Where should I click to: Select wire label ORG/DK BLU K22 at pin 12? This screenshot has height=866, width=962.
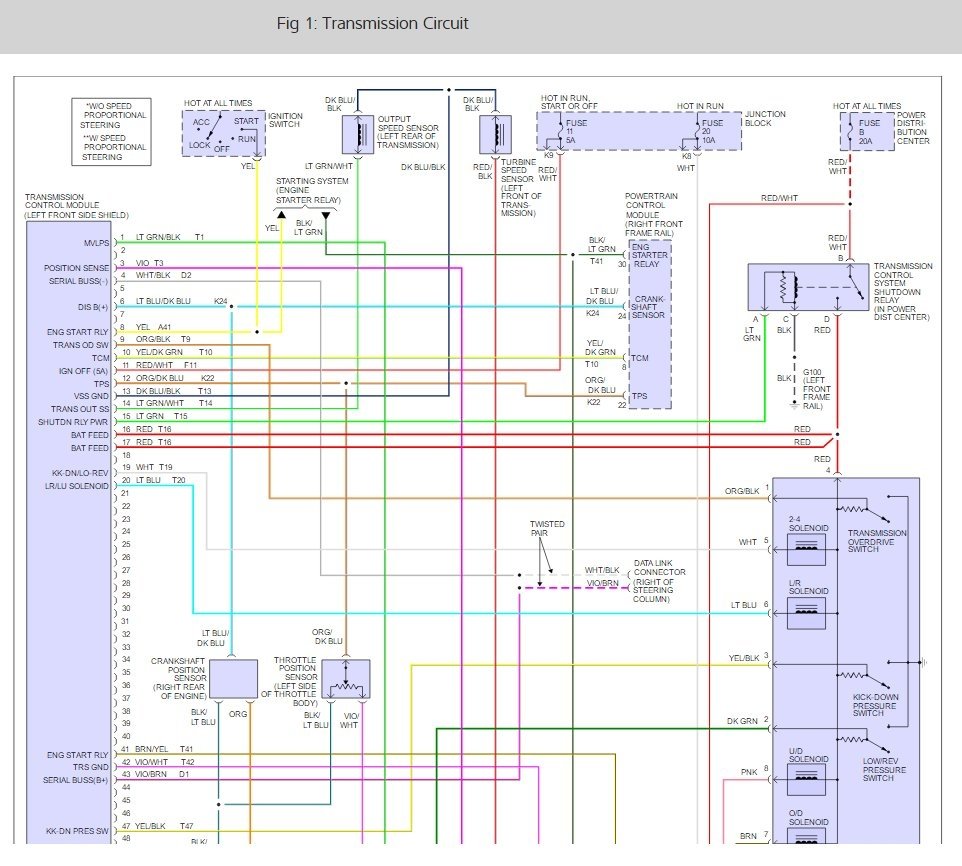pyautogui.click(x=175, y=378)
